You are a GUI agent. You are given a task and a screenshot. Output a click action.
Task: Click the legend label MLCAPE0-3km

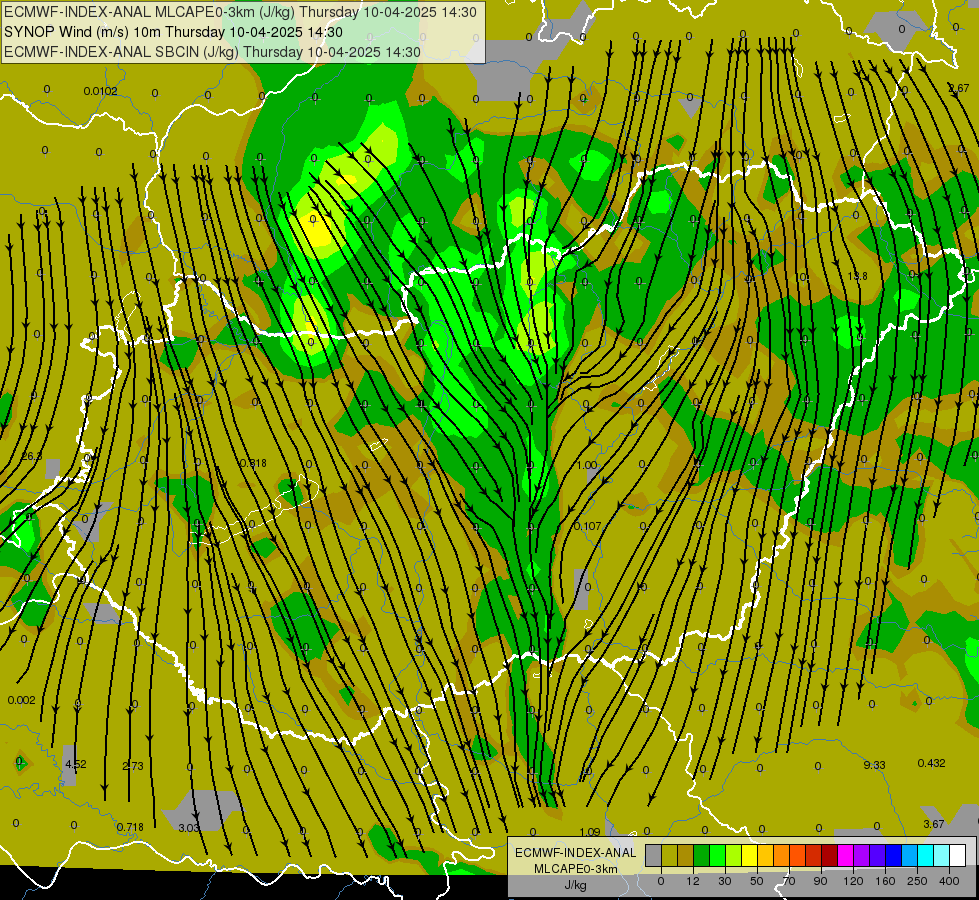click(x=576, y=869)
